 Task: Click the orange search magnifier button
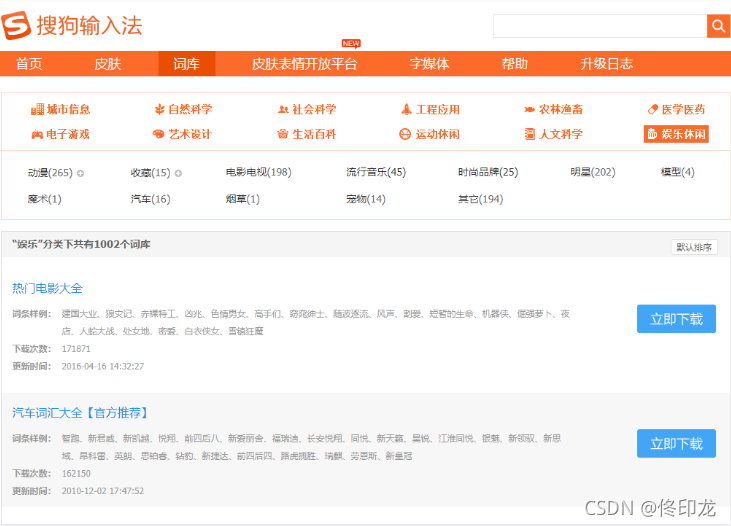pos(718,26)
